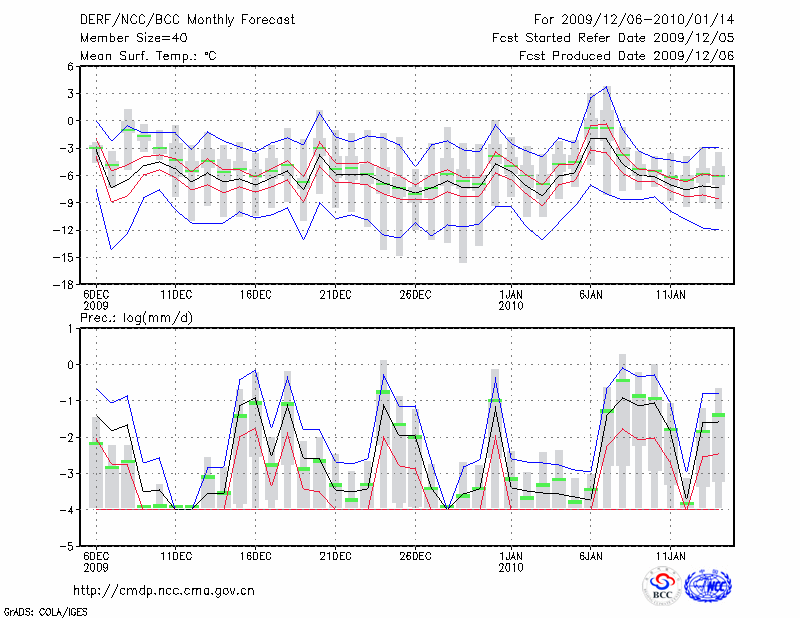Screen dimensions: 800x618
Task: Click the BCC logo icon
Action: point(662,586)
